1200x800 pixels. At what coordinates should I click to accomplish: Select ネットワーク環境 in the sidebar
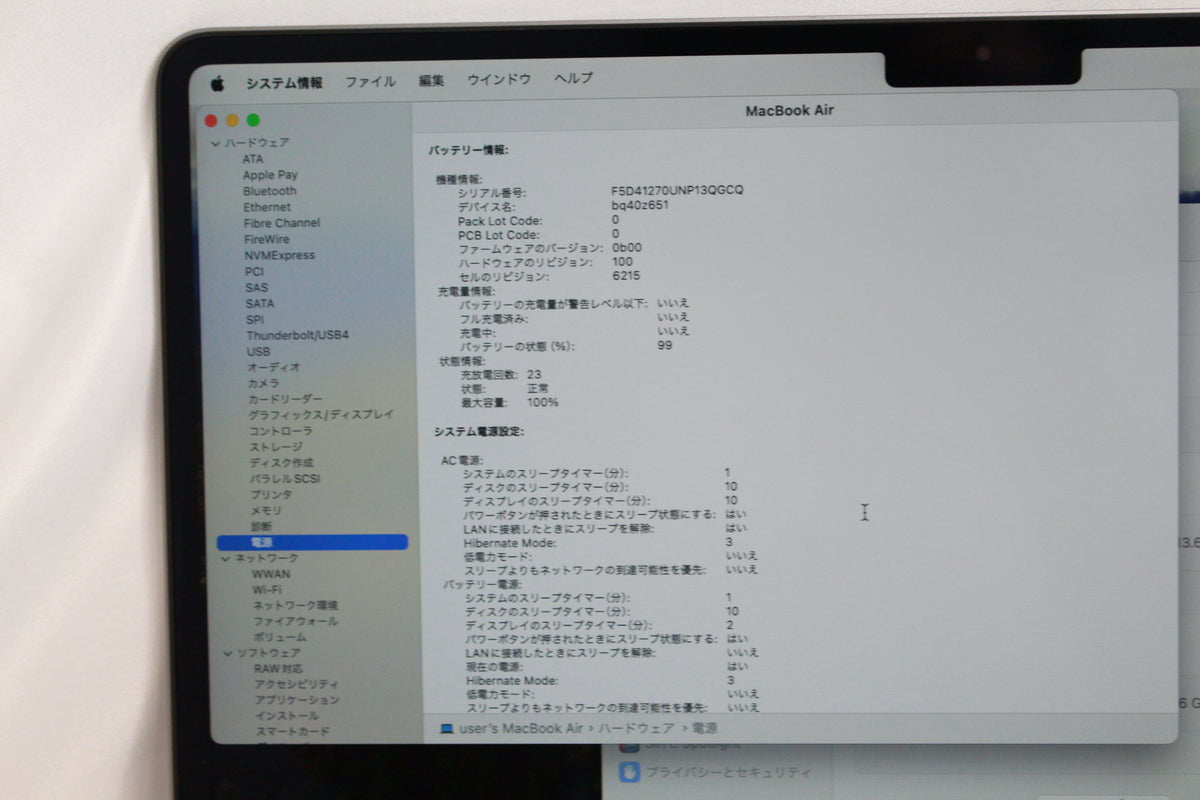point(295,605)
